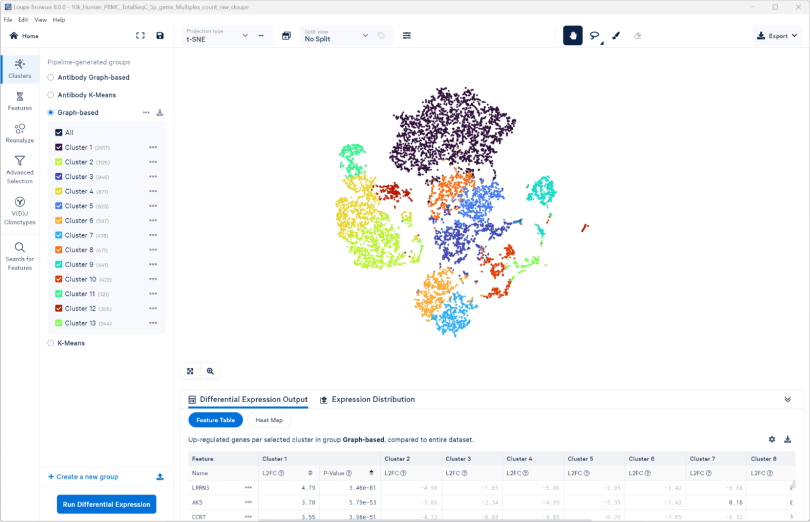Switch to the Expression Distribution tab
This screenshot has height=522, width=810.
click(367, 400)
